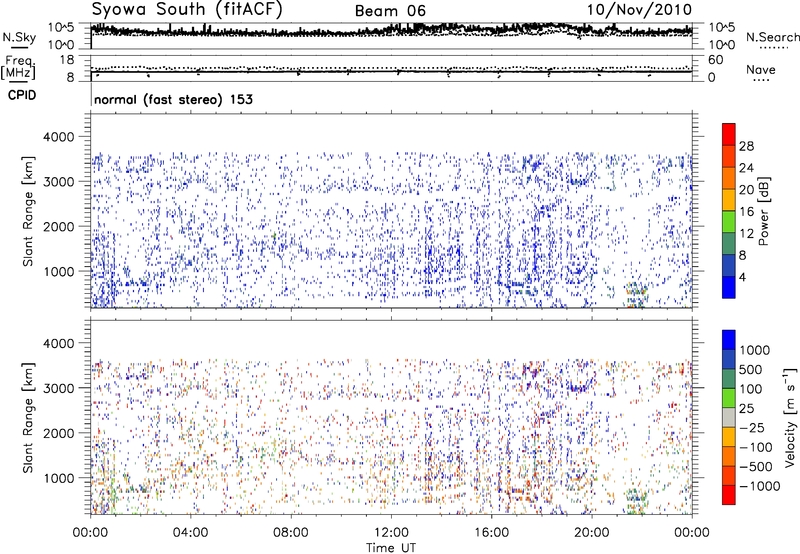The width and height of the screenshot is (800, 554).
Task: Click the 'normal (fast stereo) 153' text
Action: tap(173, 99)
